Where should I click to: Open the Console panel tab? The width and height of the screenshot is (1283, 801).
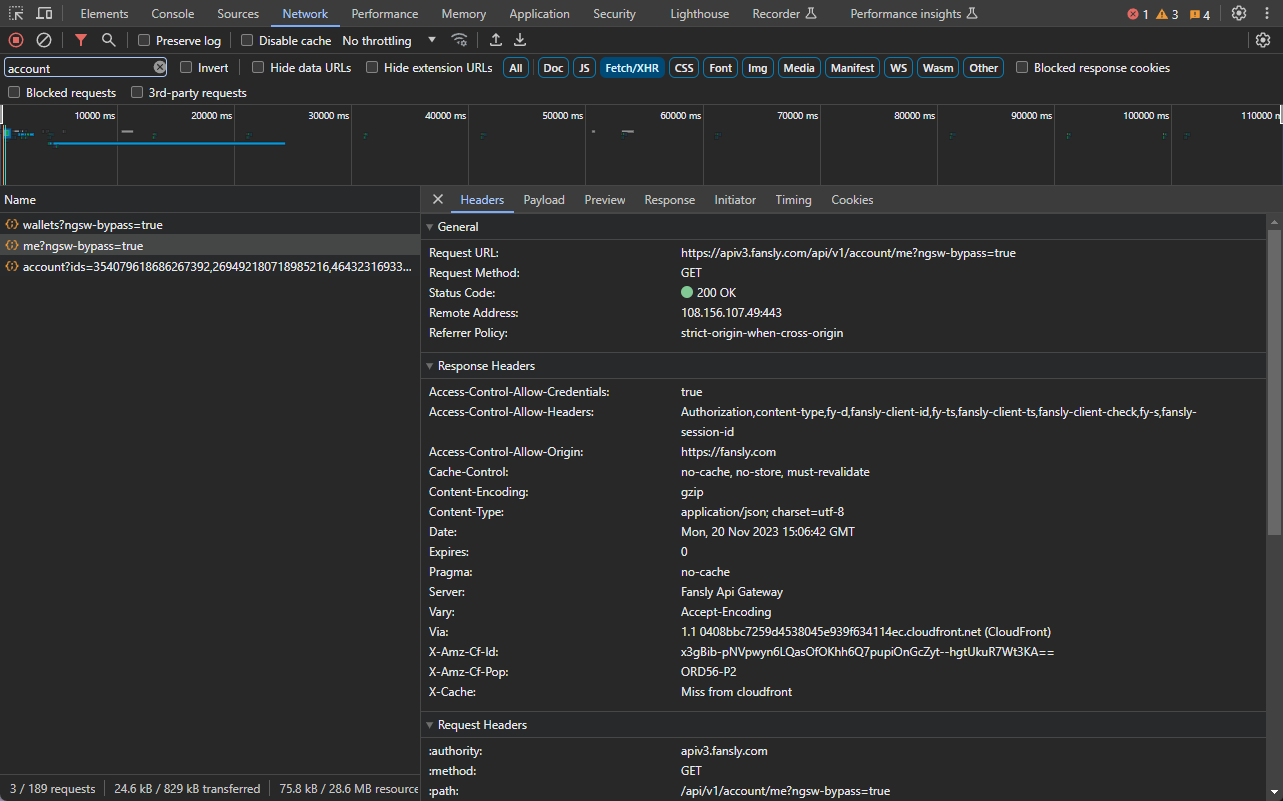click(173, 14)
